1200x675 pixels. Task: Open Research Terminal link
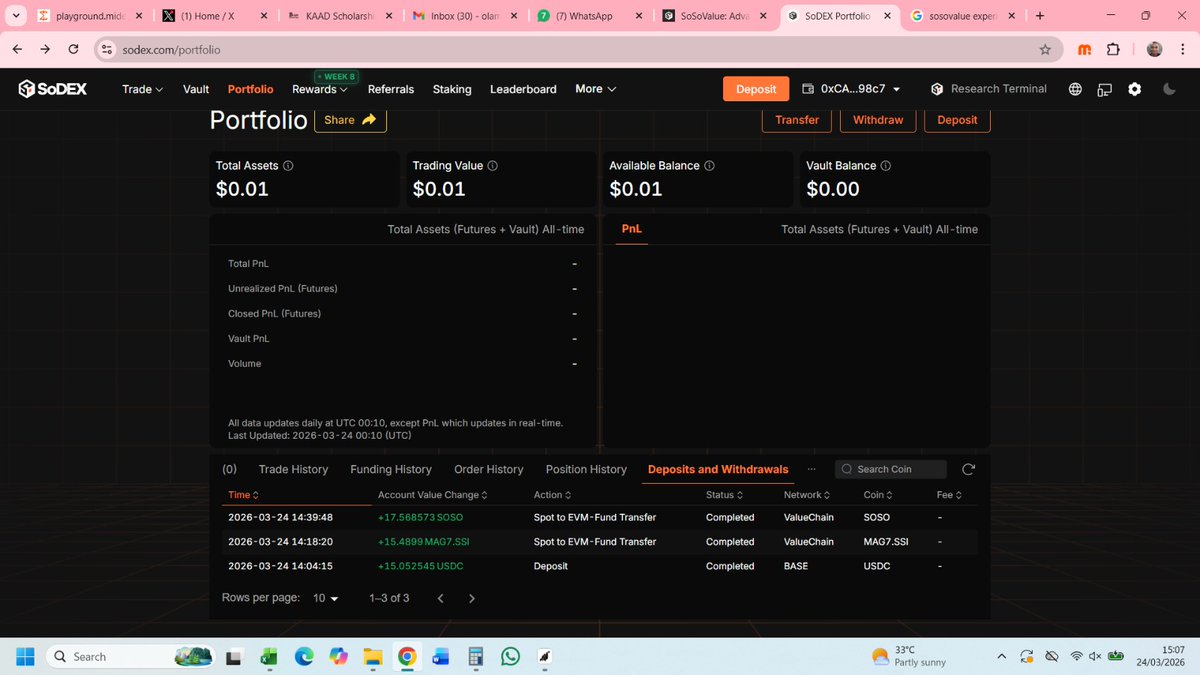989,89
